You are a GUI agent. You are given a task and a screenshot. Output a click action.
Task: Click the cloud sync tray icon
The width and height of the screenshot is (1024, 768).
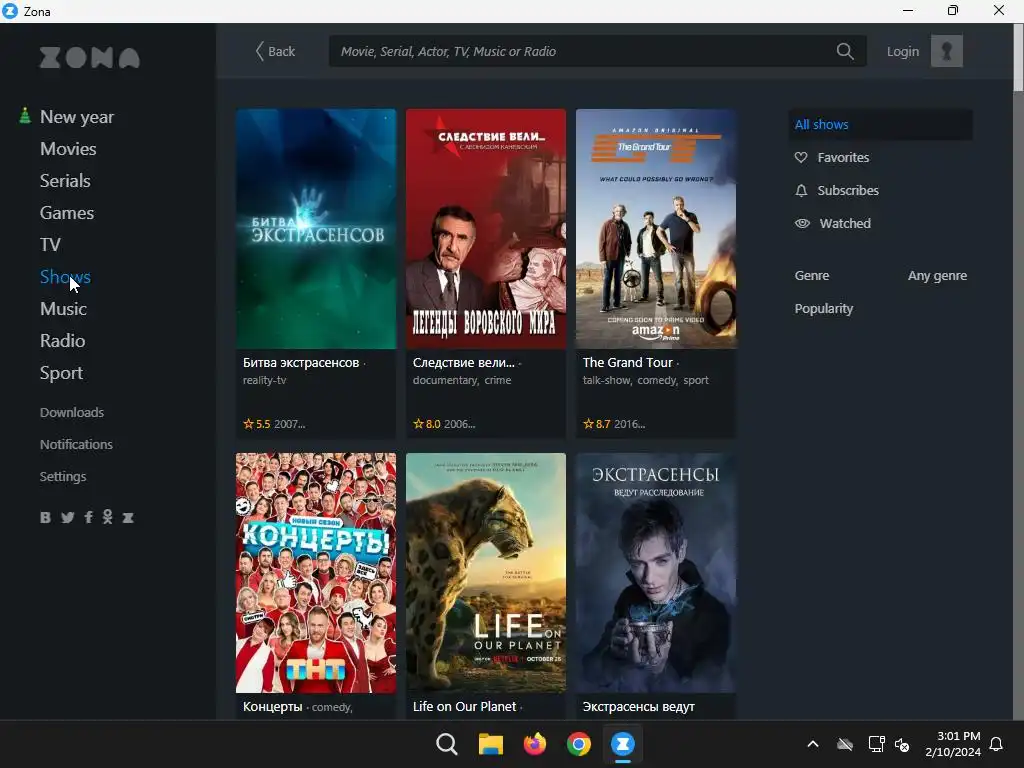click(845, 744)
